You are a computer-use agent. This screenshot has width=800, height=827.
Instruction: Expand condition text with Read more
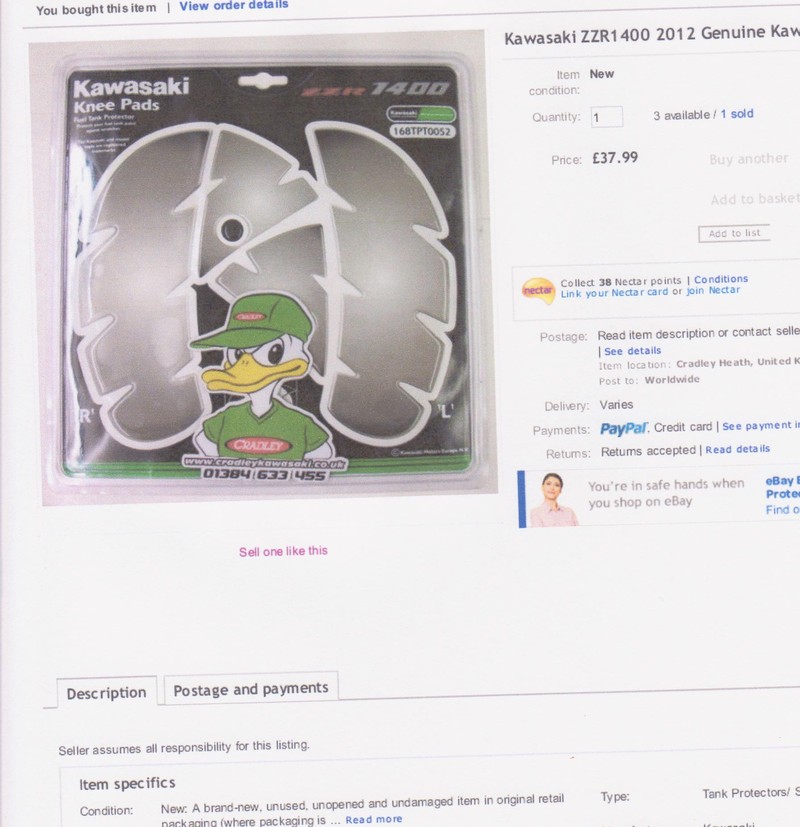[x=374, y=820]
